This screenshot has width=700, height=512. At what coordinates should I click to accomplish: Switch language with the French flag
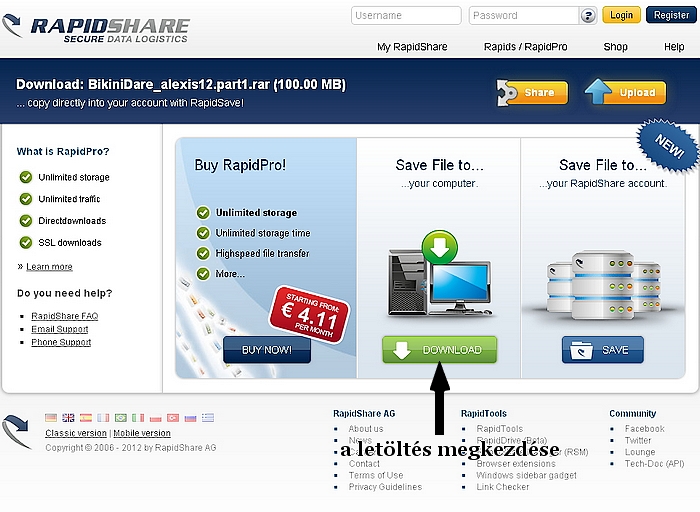[x=103, y=418]
